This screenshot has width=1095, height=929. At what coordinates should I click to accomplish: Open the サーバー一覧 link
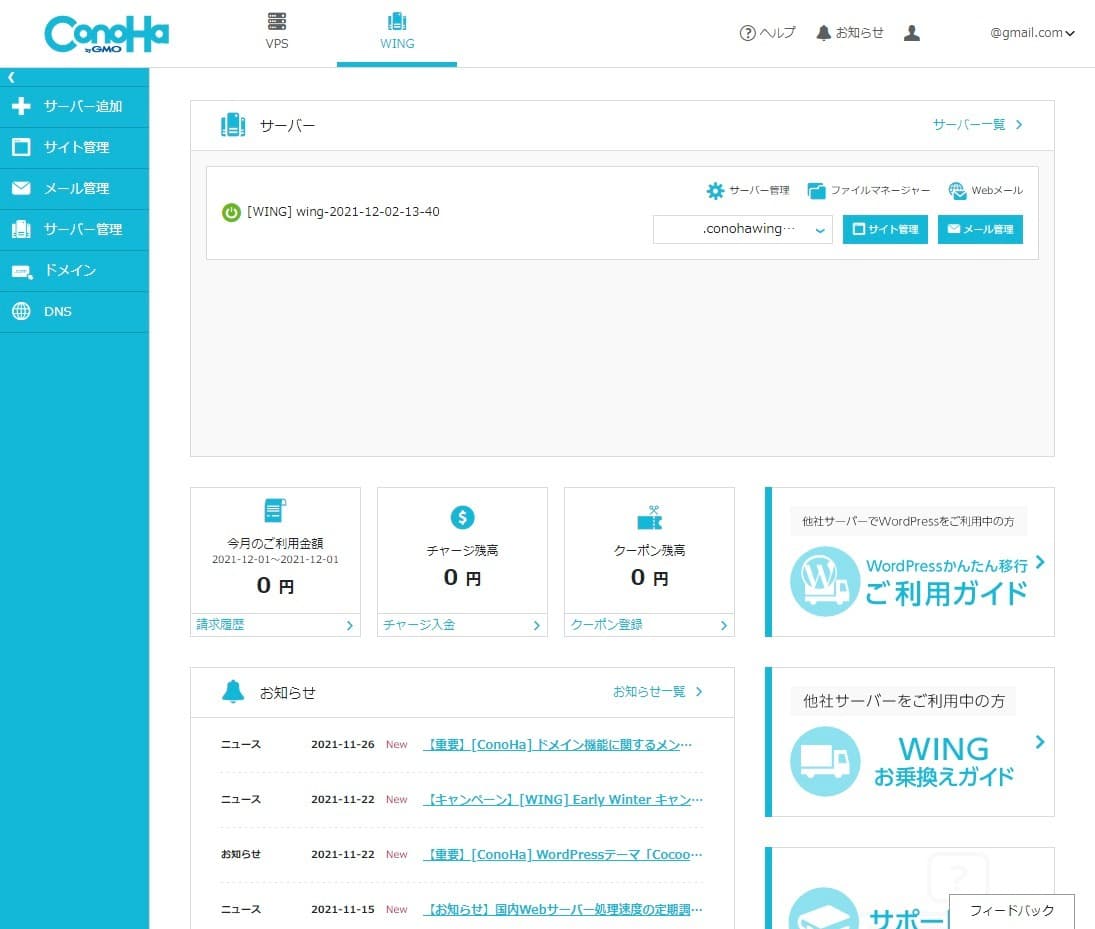(977, 124)
